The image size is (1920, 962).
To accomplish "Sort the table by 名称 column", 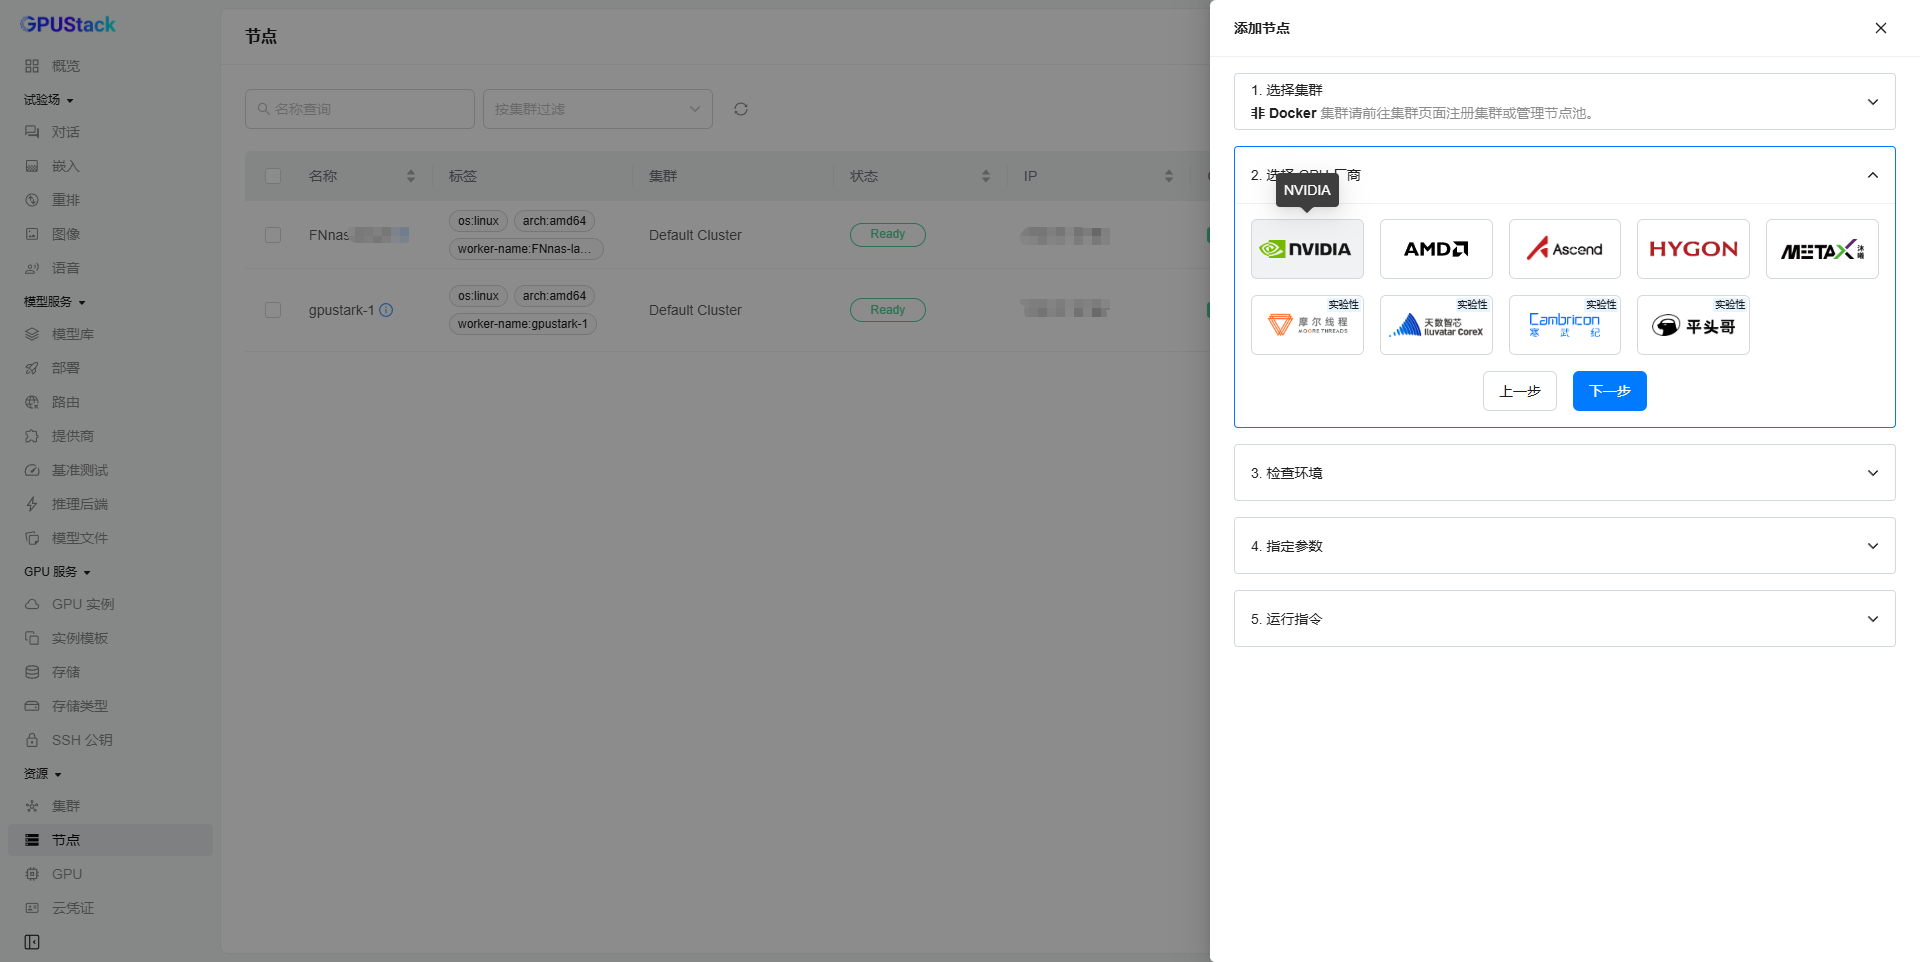I will click(x=411, y=176).
